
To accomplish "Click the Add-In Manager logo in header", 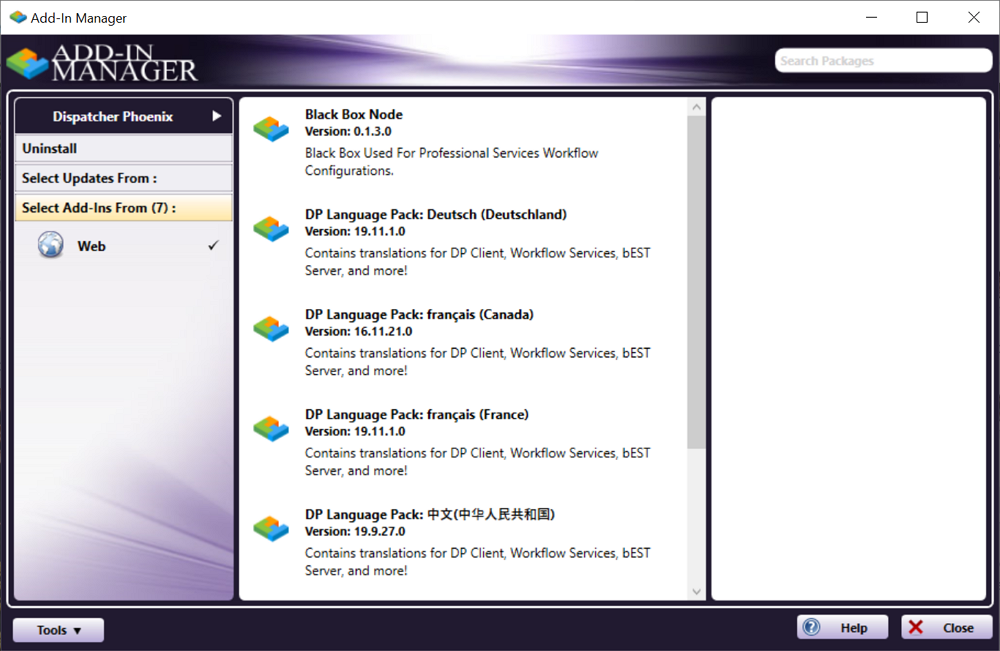I will tap(102, 63).
